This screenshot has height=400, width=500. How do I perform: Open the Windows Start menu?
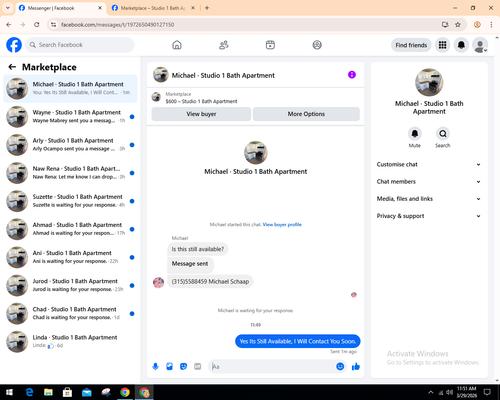click(x=9, y=392)
